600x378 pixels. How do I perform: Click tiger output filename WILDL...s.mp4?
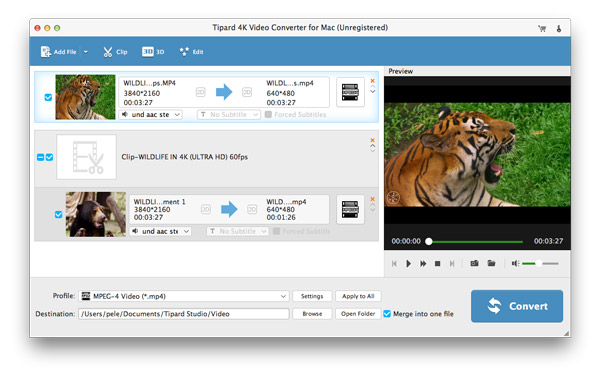[290, 83]
